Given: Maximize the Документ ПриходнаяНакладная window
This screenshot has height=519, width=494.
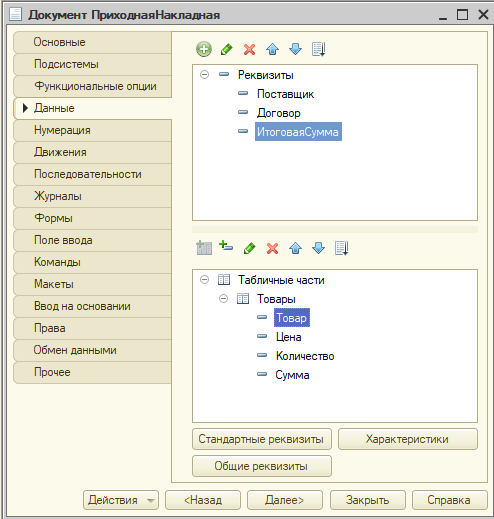Looking at the screenshot, I should tap(462, 15).
